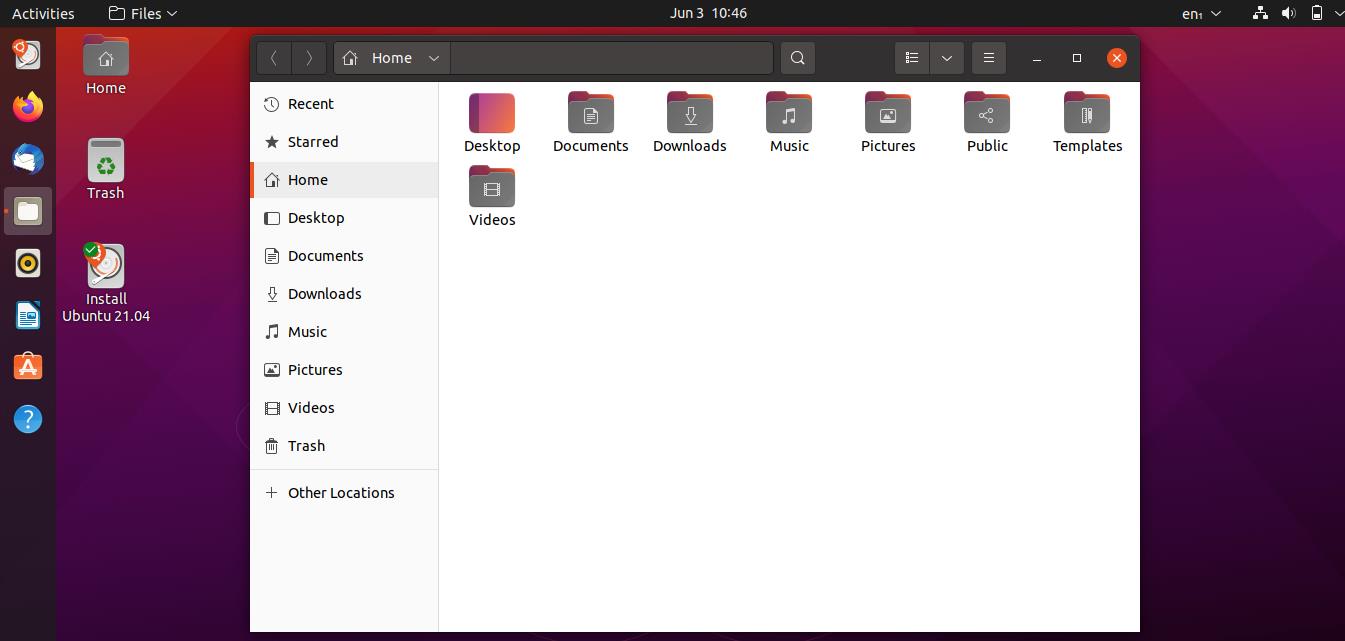This screenshot has height=641, width=1345.
Task: Open the search magnifier in Files
Action: tap(797, 58)
